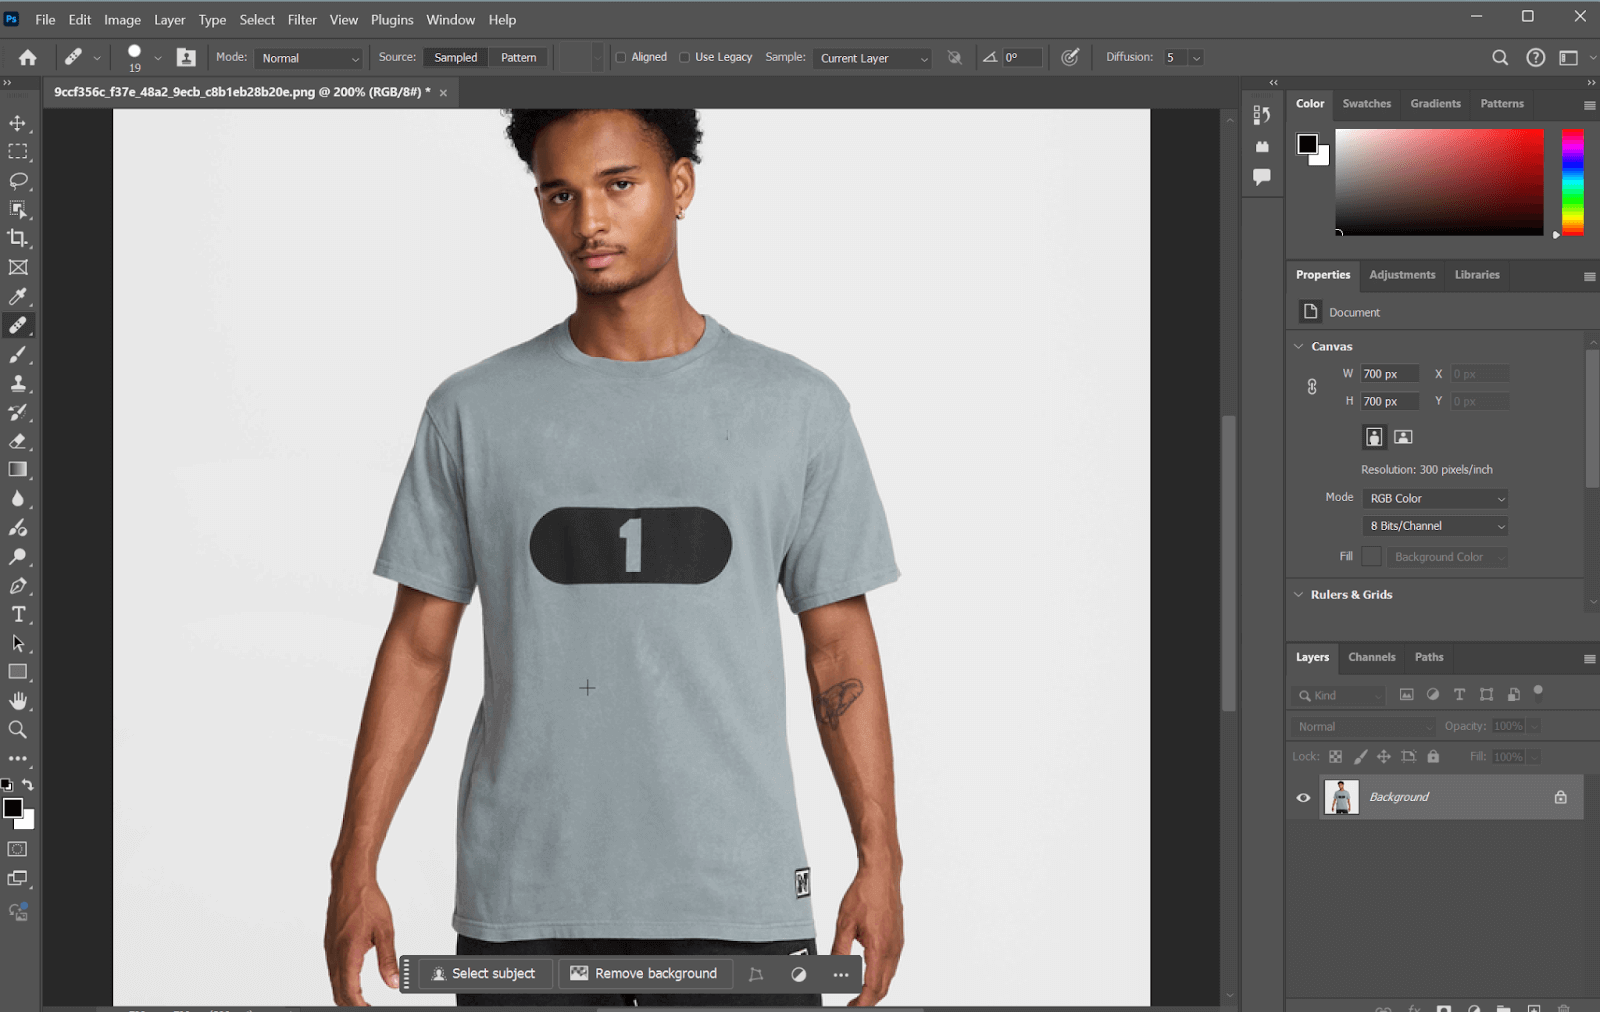Image resolution: width=1600 pixels, height=1012 pixels.
Task: Open the Sample dropdown showing Current Layer
Action: pos(869,57)
